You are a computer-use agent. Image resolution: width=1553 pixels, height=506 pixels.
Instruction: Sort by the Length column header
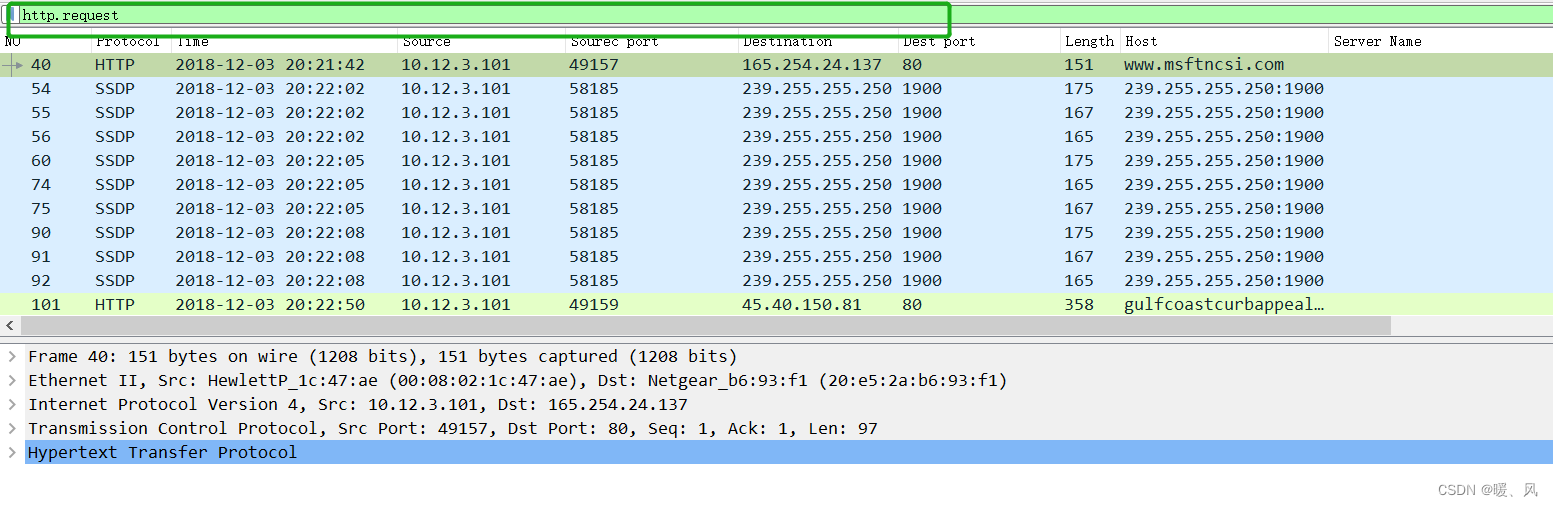[x=1090, y=42]
